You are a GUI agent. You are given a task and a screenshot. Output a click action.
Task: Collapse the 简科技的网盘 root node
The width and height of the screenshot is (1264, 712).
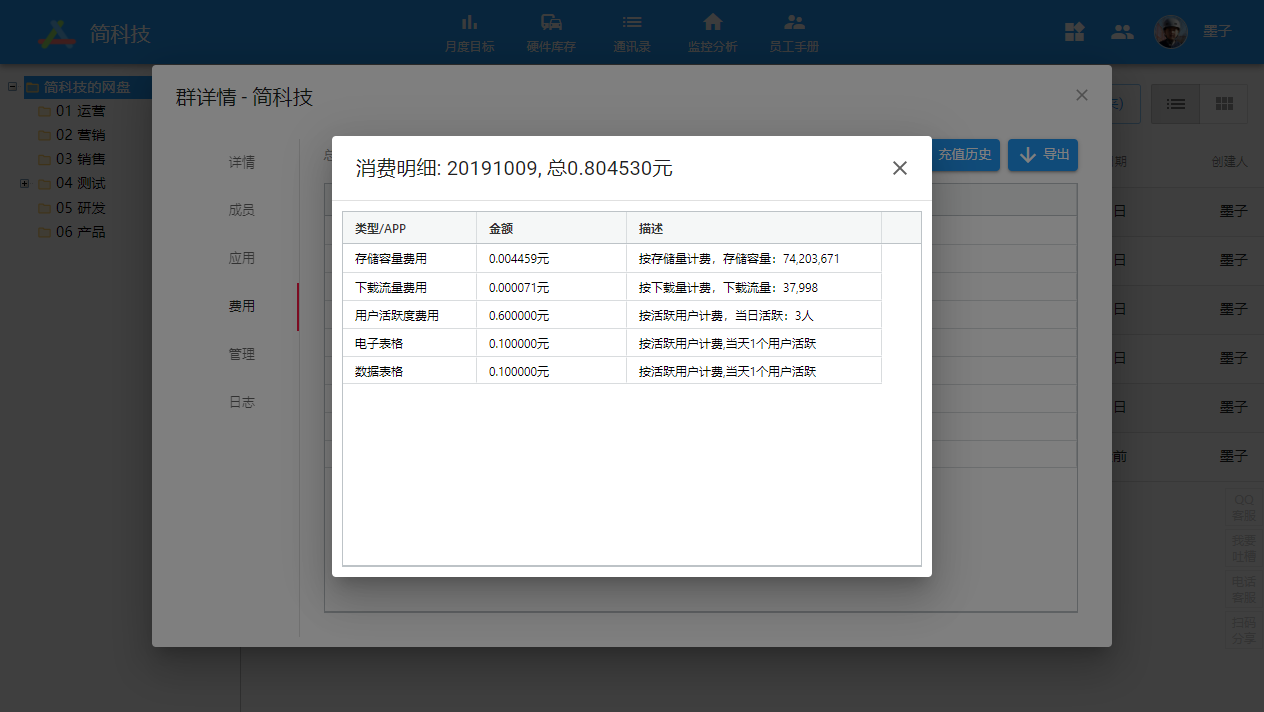click(12, 87)
